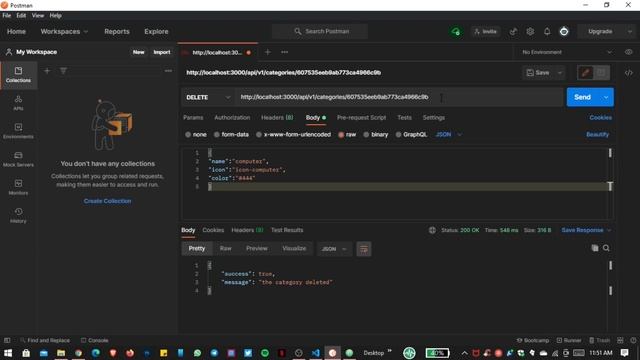Click the Save request button
Image resolution: width=640 pixels, height=360 pixels.
(538, 73)
